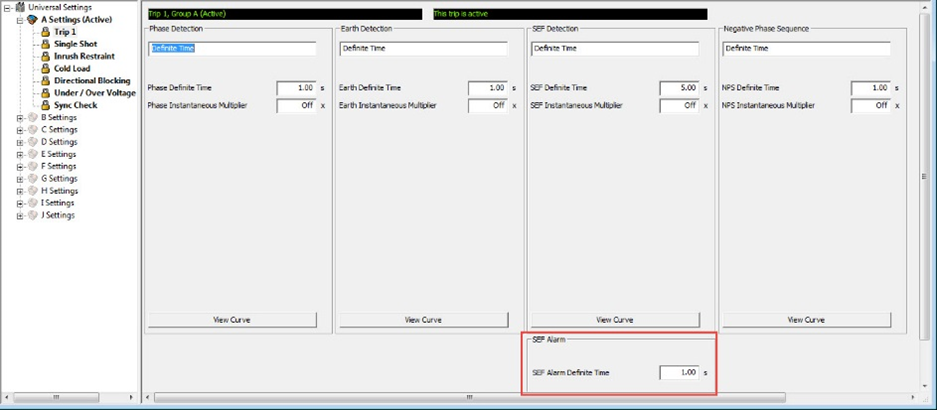The image size is (937, 410).
Task: Open Negative Phase Sequence curve type dropdown
Action: 807,47
